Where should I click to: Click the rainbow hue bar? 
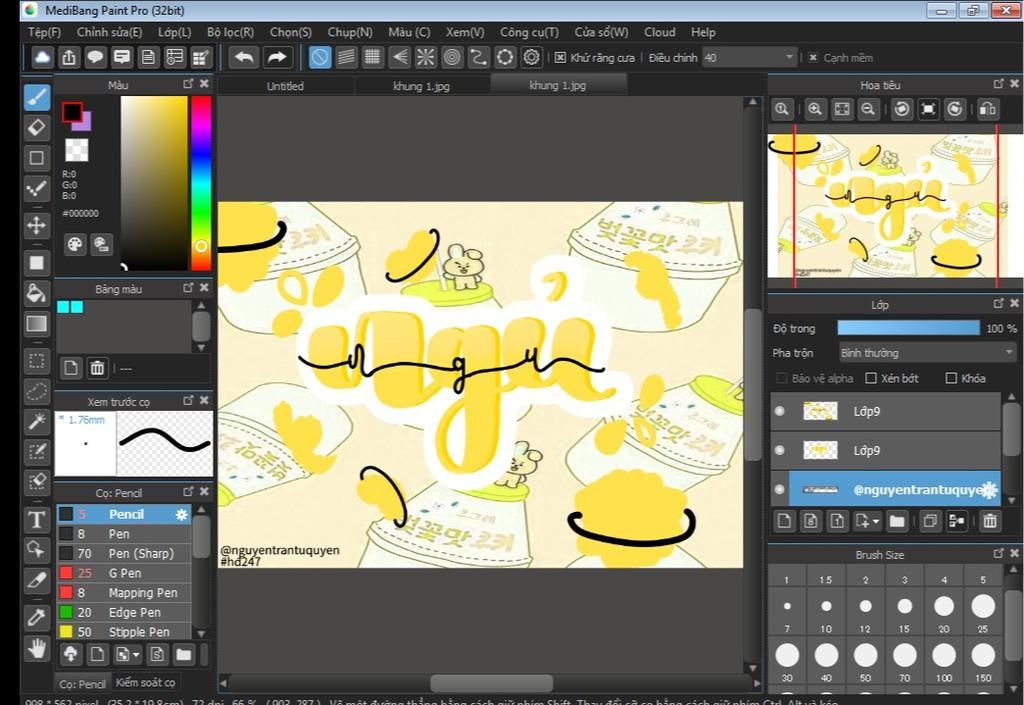(x=201, y=183)
